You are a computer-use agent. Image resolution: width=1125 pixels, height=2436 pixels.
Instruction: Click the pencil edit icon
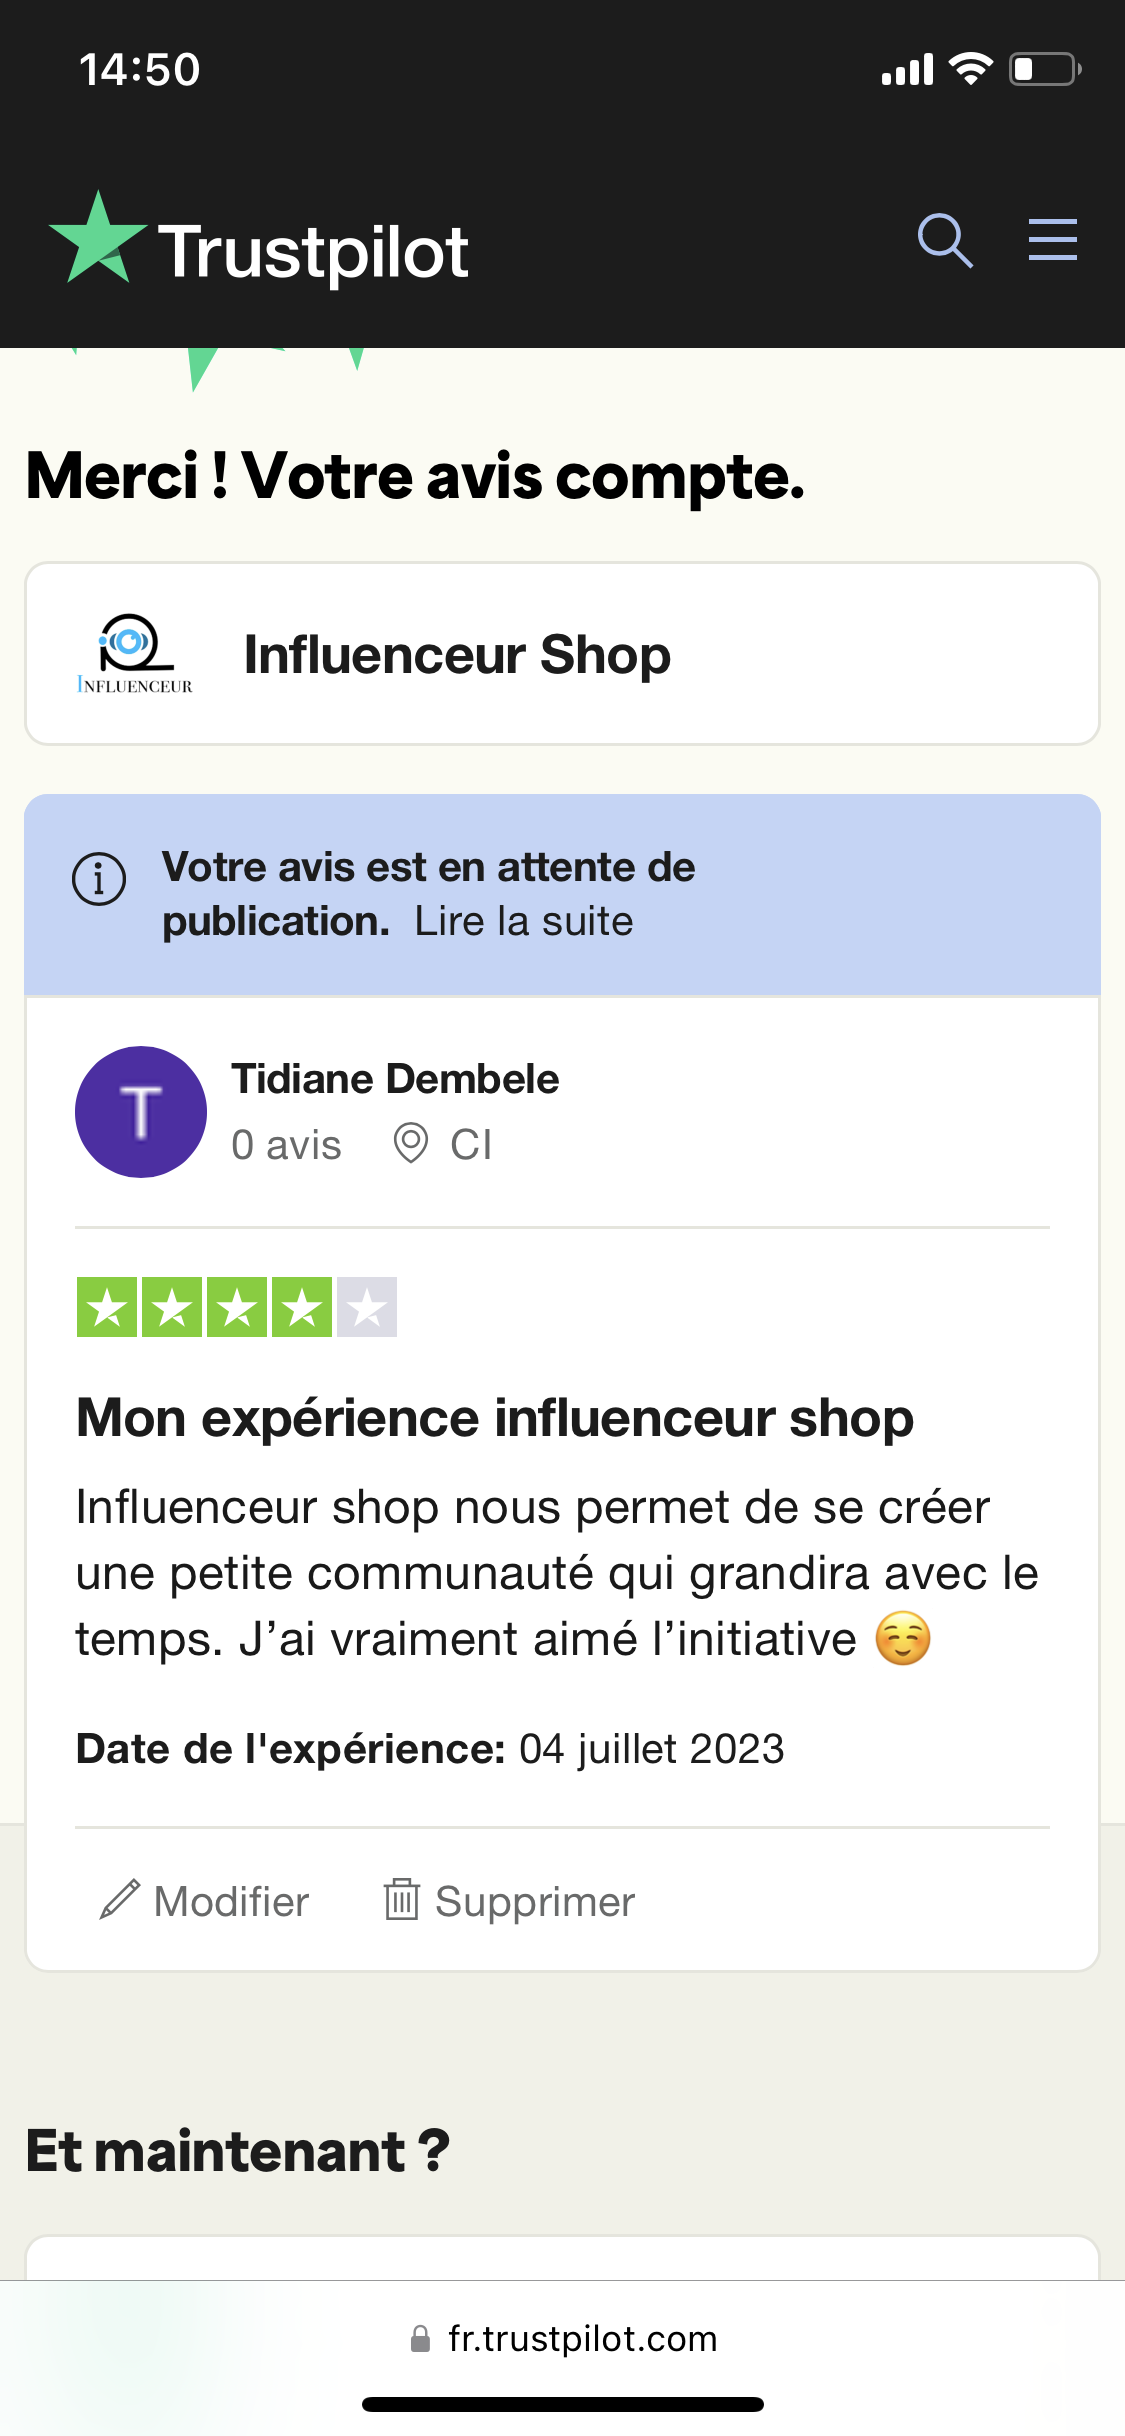tap(120, 1900)
